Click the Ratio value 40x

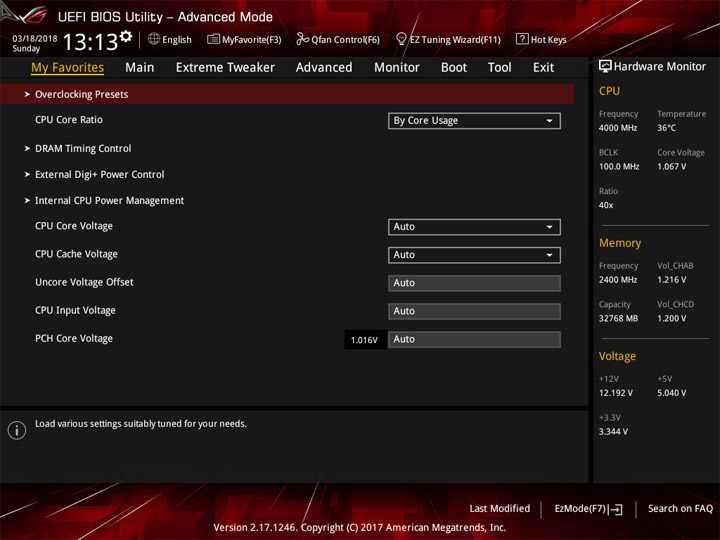pyautogui.click(x=606, y=205)
